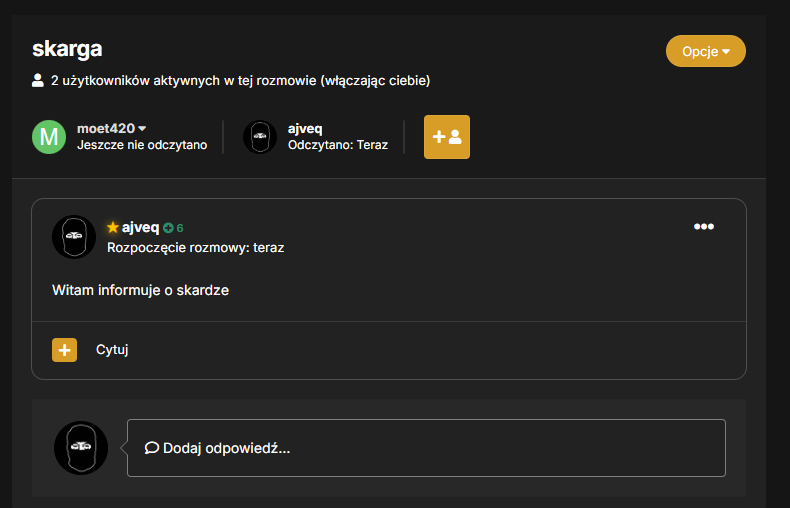Click the Cytuj quote link
The width and height of the screenshot is (790, 508).
(x=112, y=350)
